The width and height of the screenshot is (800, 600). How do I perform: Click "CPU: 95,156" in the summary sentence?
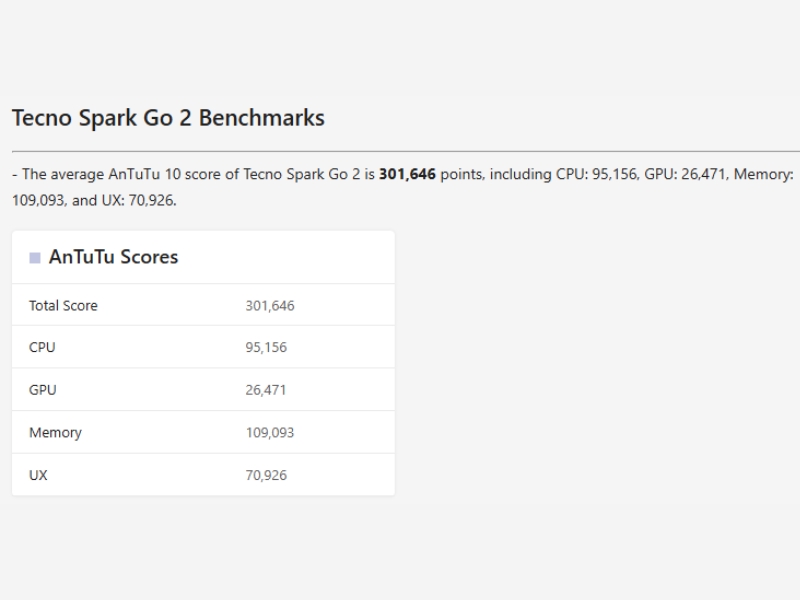coord(596,174)
